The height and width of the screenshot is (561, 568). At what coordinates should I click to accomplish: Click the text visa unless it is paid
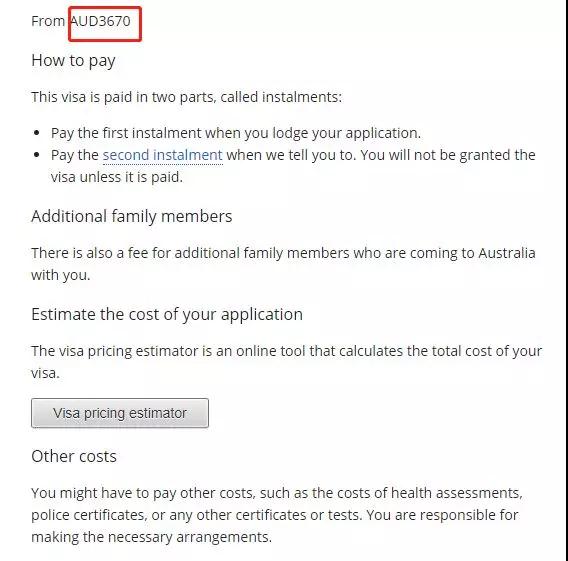117,177
